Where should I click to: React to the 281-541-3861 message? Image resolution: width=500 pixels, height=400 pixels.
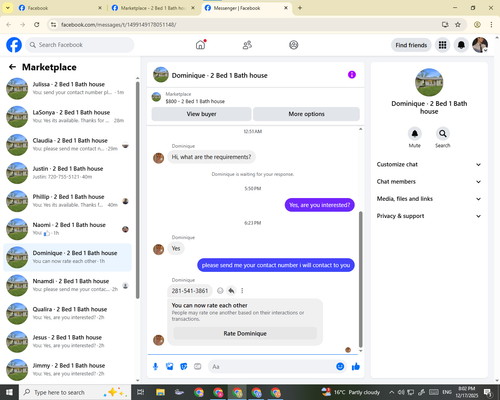[220, 291]
